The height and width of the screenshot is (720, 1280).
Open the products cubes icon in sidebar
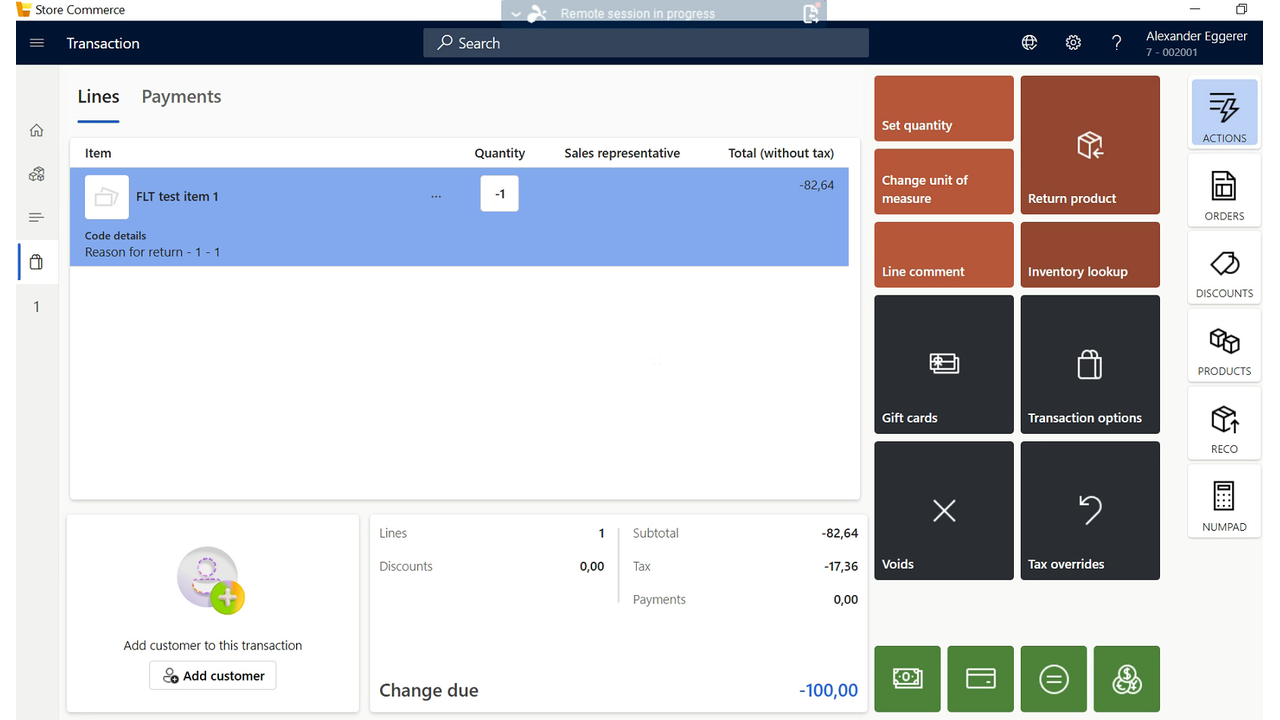click(x=37, y=174)
